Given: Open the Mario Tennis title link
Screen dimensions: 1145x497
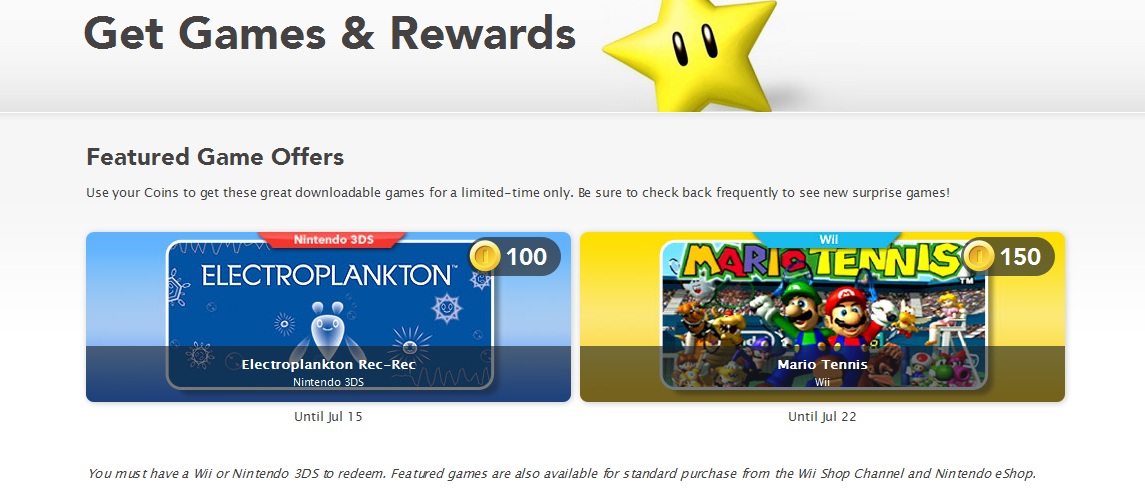Looking at the screenshot, I should tap(822, 365).
